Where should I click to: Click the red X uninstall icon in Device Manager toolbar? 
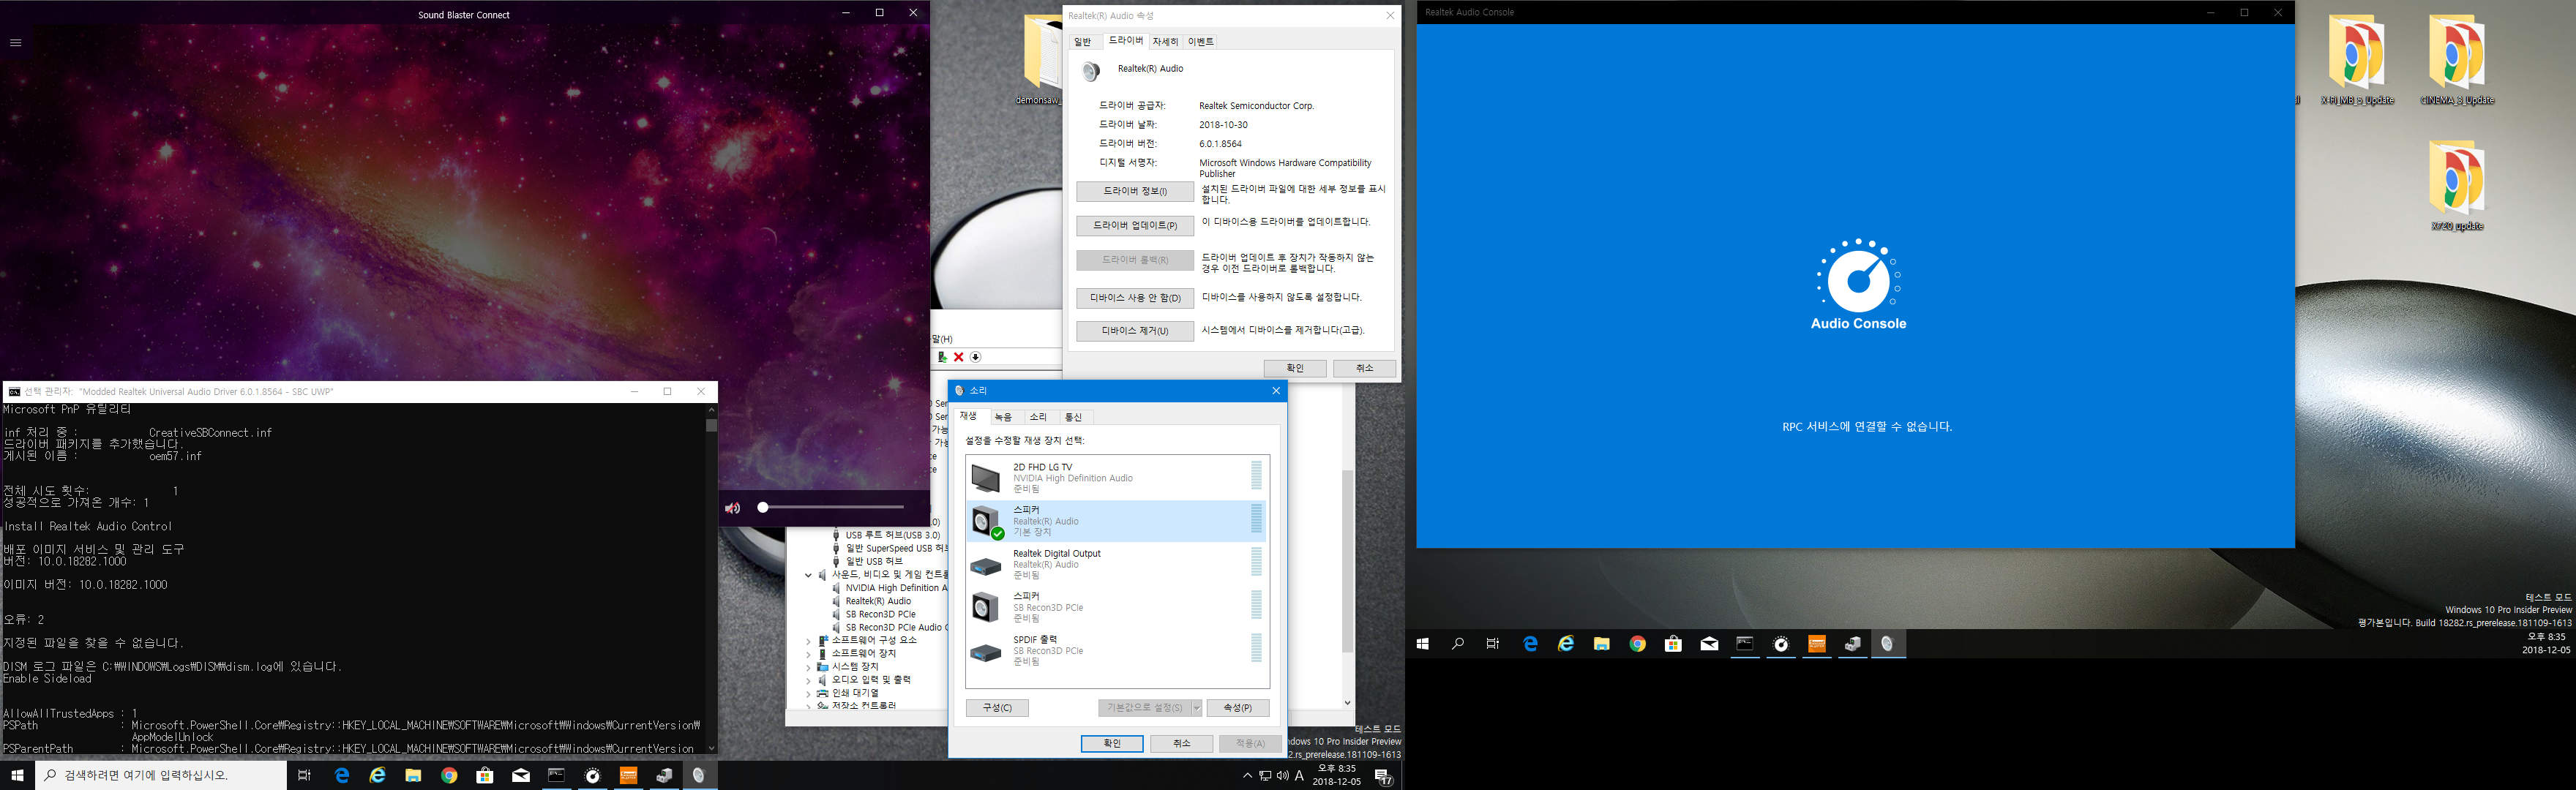click(x=958, y=357)
